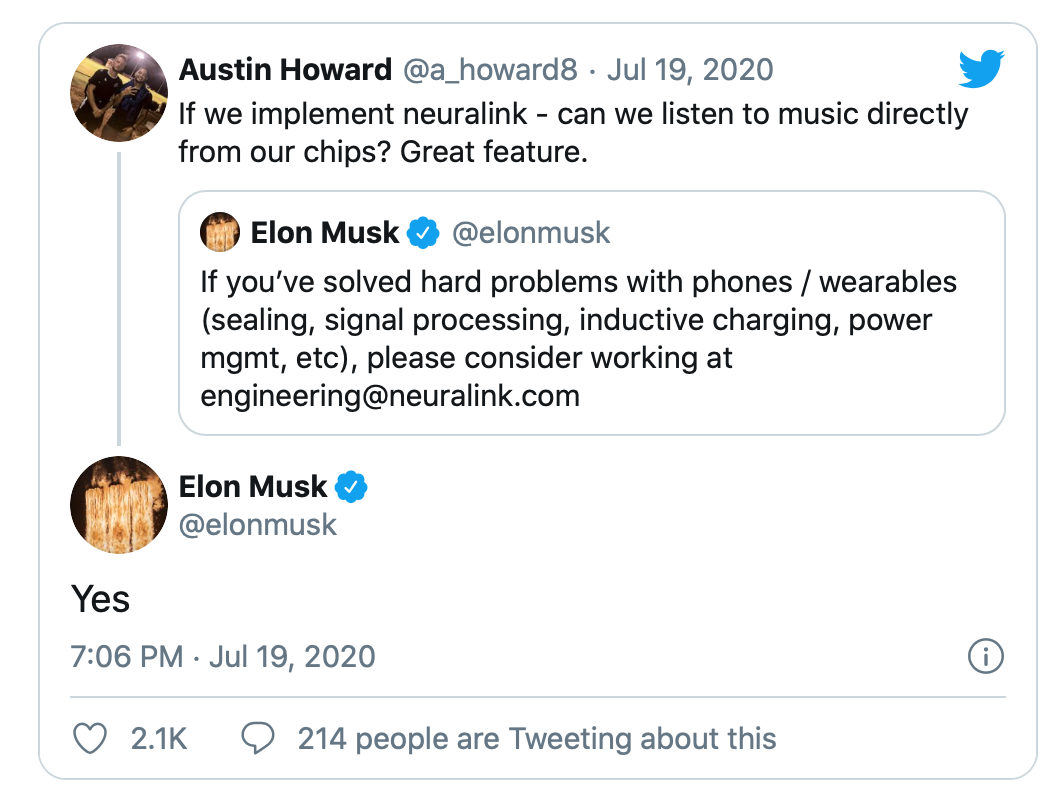Viewport: 1064px width, 798px height.
Task: Click the 2.1K likes count
Action: [x=159, y=738]
